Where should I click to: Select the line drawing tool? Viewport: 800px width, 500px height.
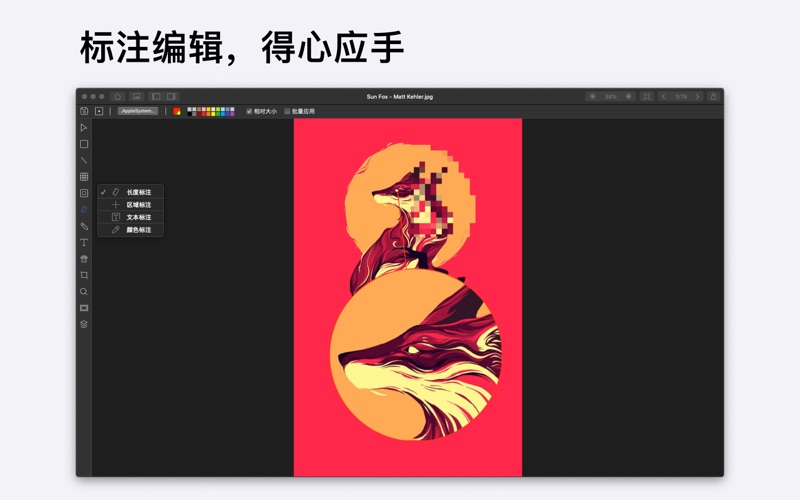click(x=84, y=160)
